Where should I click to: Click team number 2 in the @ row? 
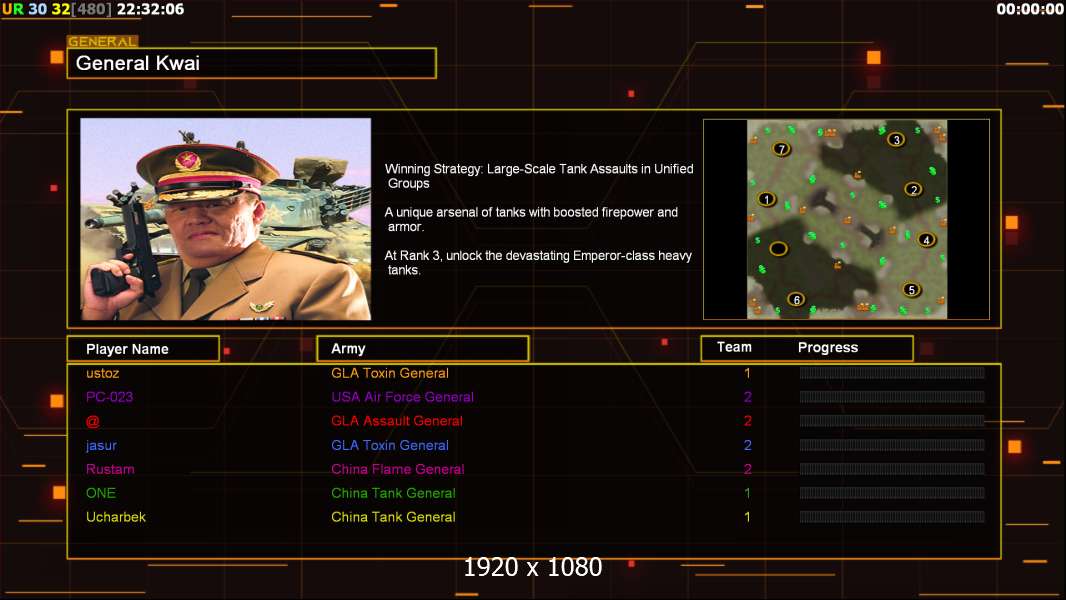[x=748, y=421]
